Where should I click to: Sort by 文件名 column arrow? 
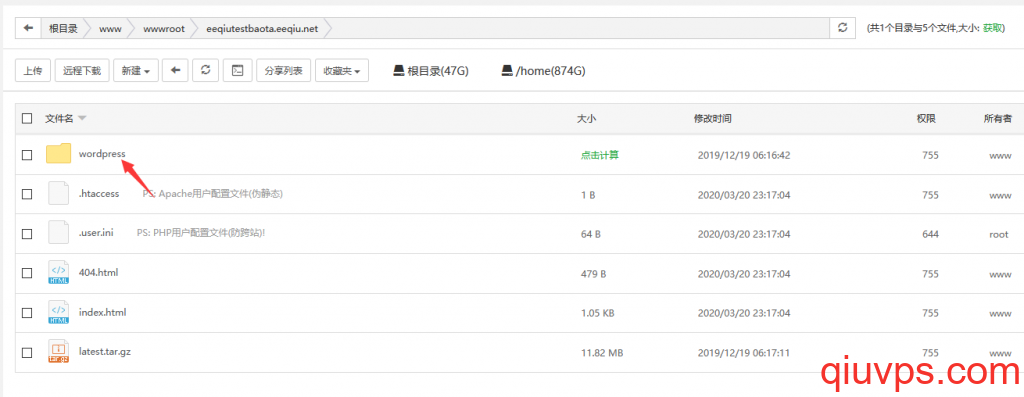82,118
